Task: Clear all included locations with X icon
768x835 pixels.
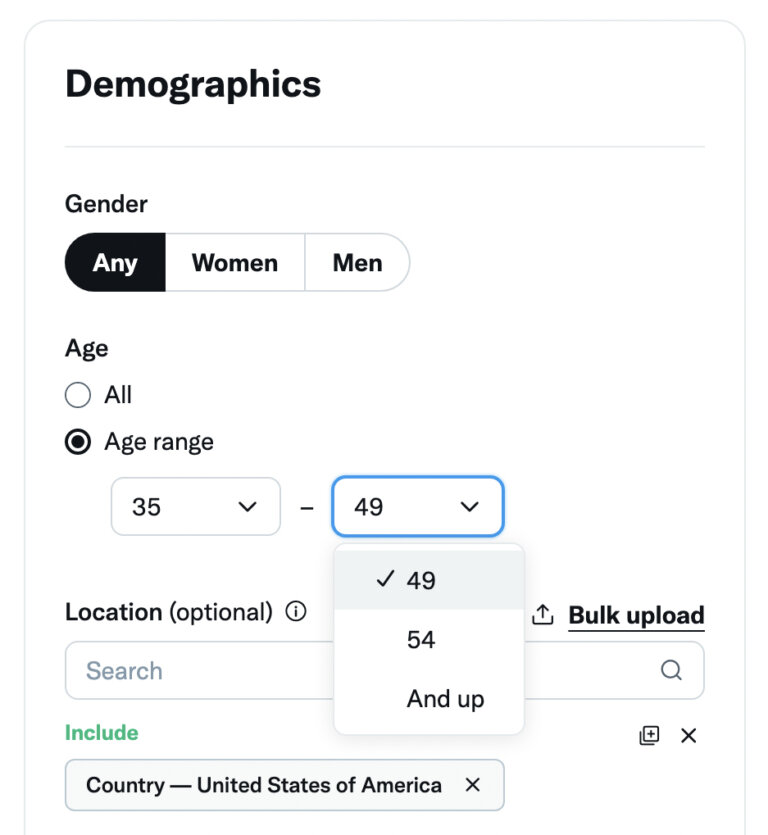Action: click(x=689, y=736)
